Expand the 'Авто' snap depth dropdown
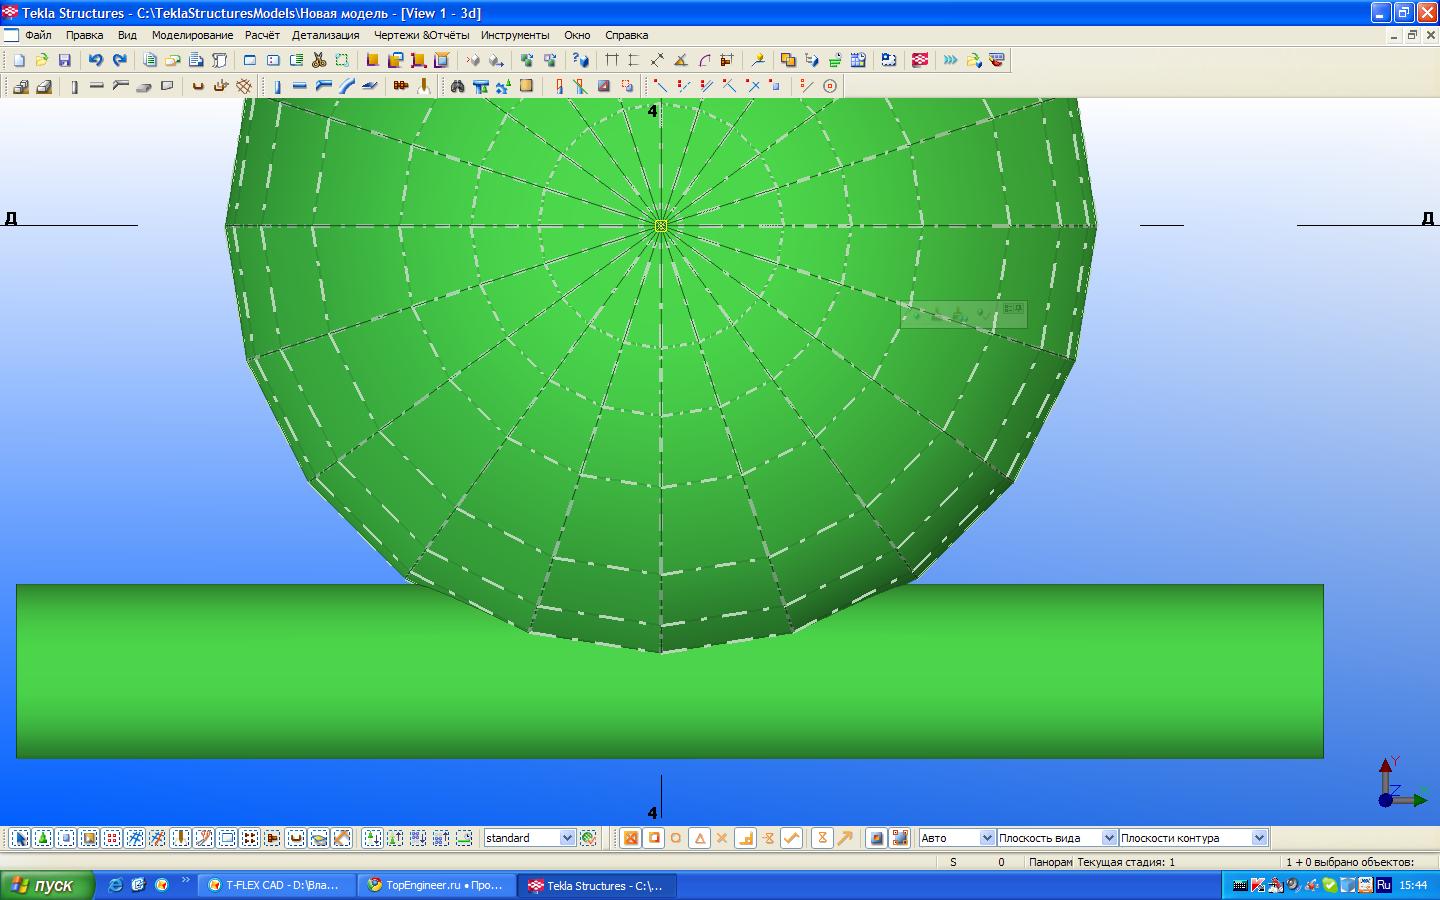The height and width of the screenshot is (900, 1440). click(x=987, y=838)
